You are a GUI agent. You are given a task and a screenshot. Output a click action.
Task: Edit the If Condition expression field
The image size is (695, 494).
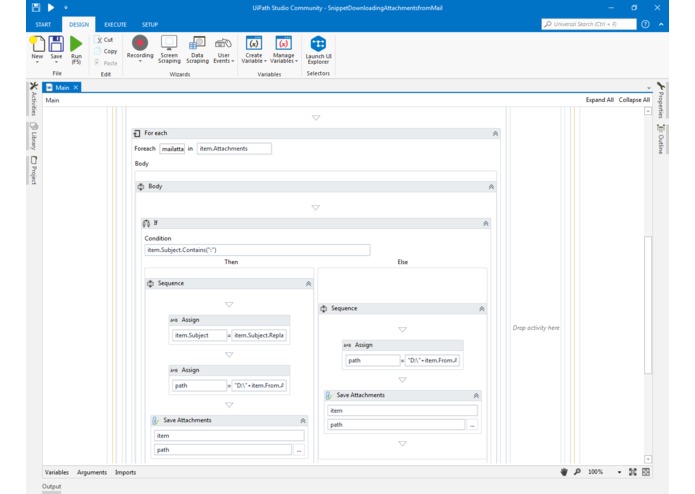tap(257, 250)
